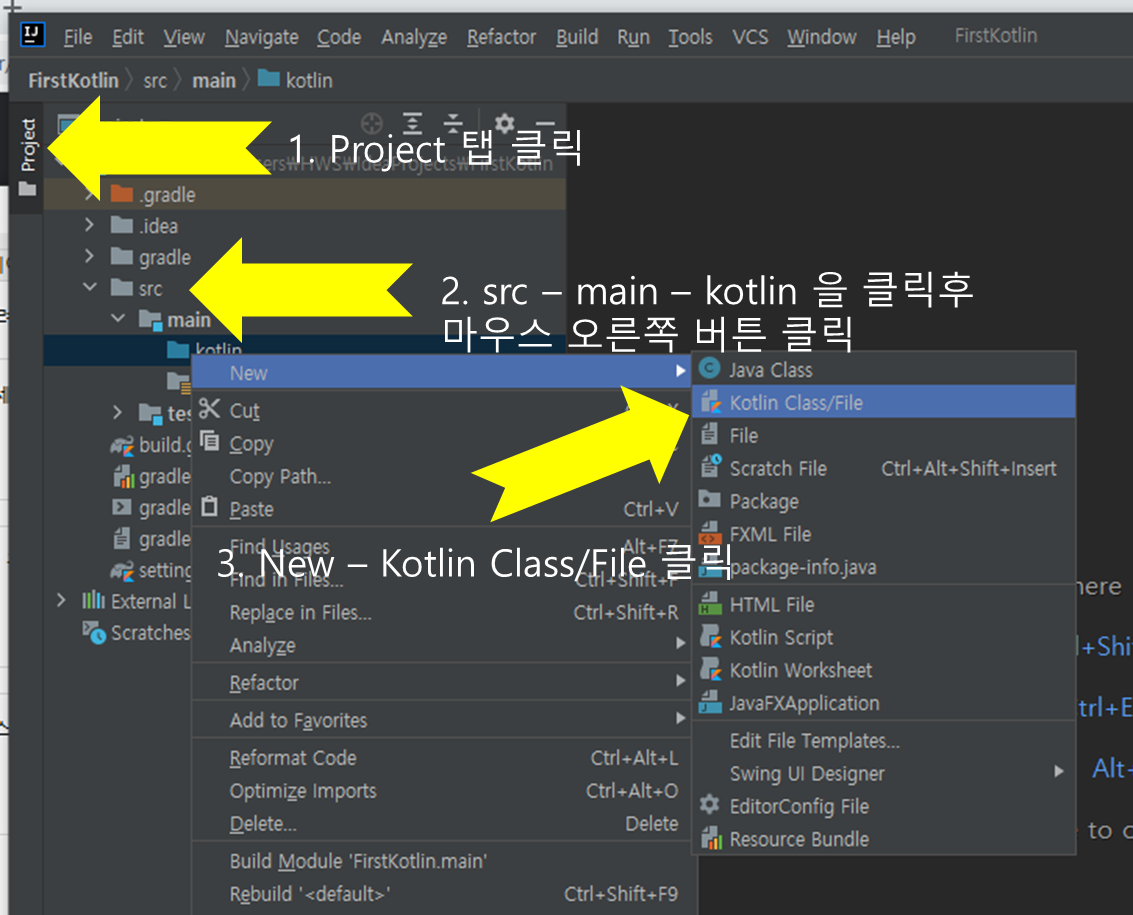Screen dimensions: 1133x915
Task: Expand the .idea folder
Action: coord(89,225)
